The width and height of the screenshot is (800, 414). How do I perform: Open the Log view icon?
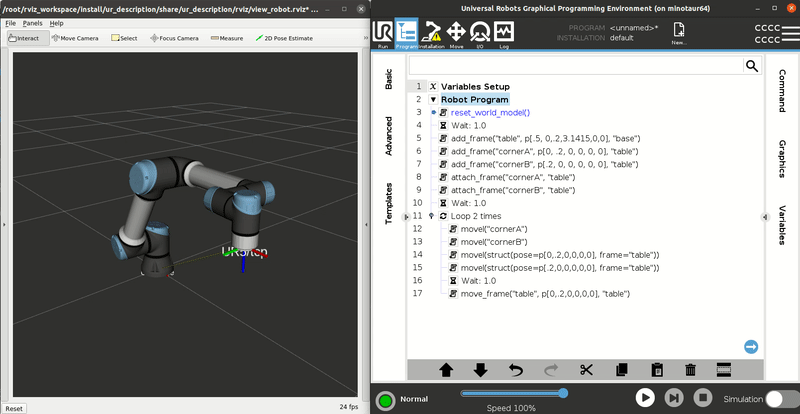(504, 34)
